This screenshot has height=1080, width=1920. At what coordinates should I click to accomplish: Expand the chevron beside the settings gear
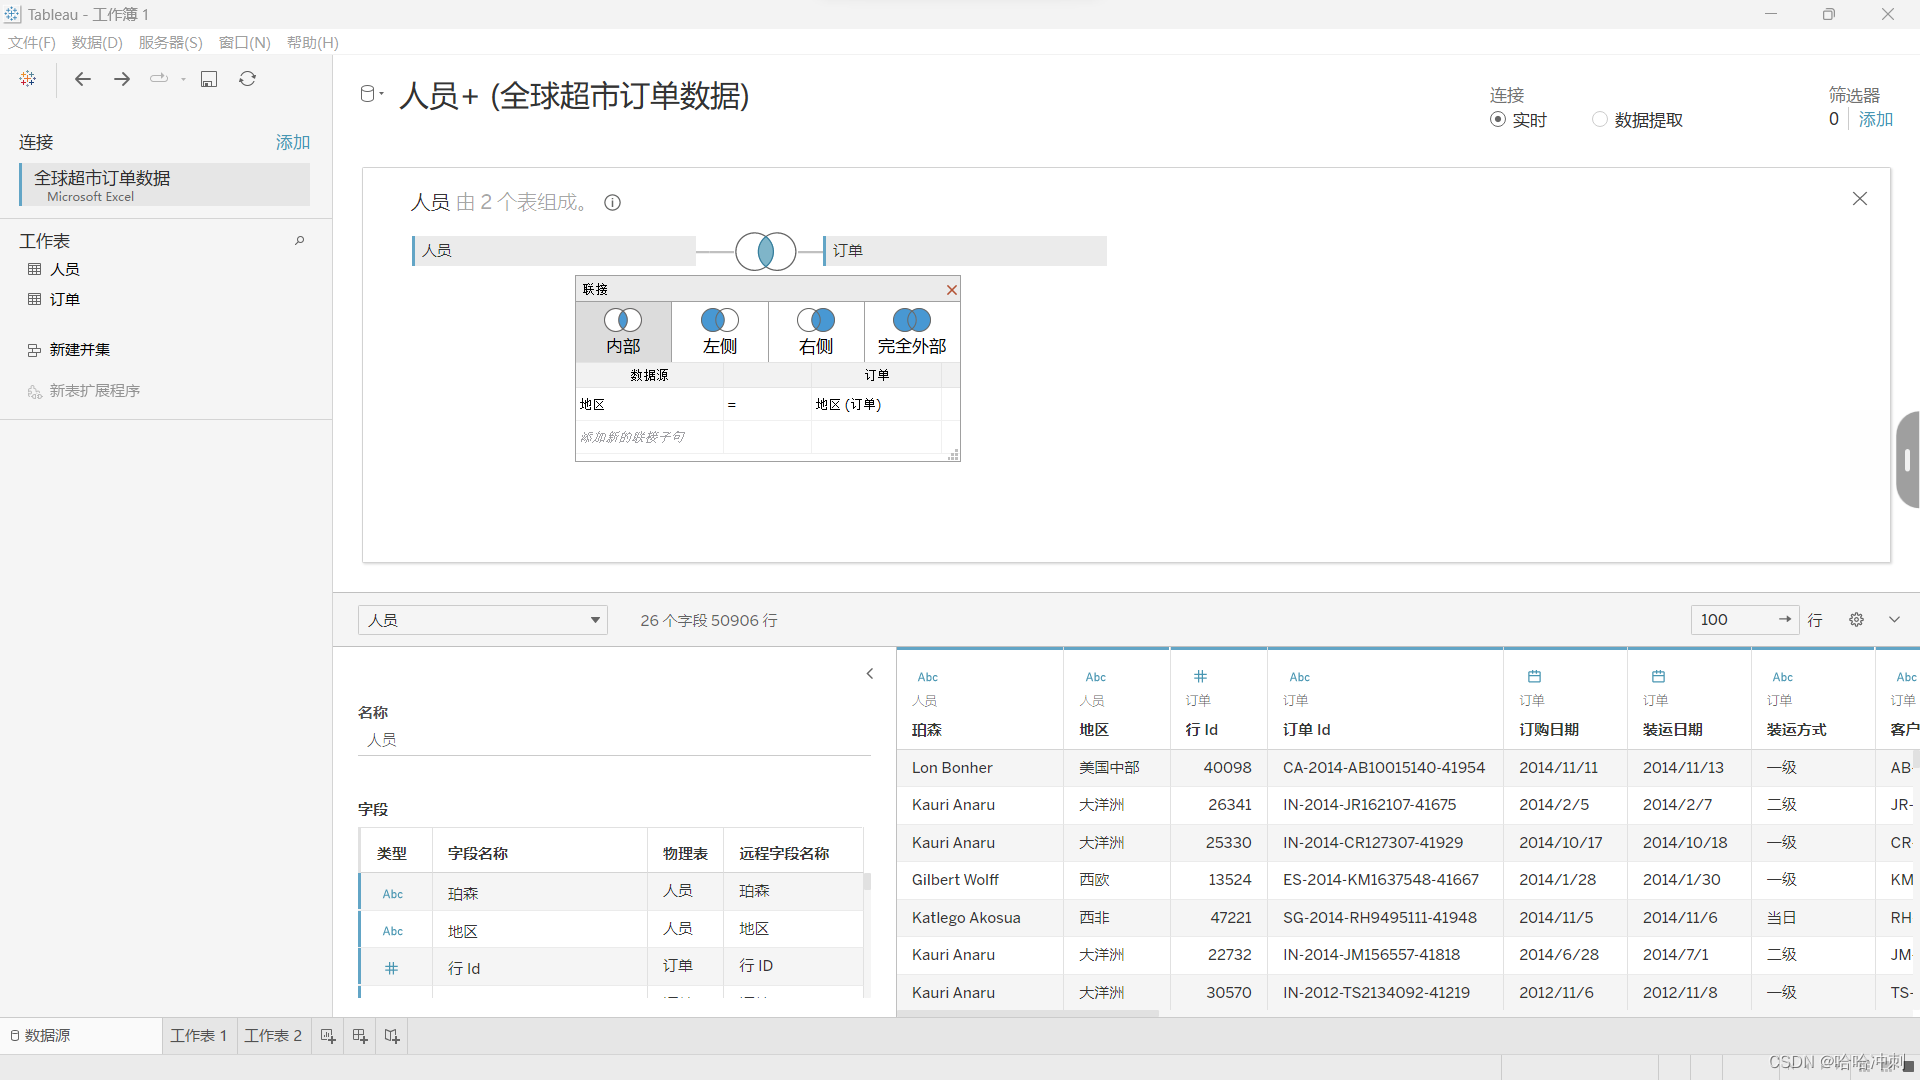click(1894, 620)
